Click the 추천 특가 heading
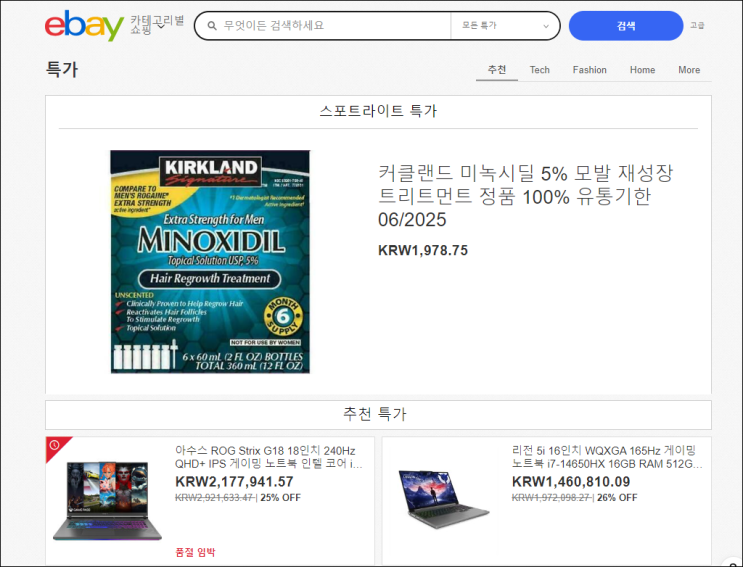The height and width of the screenshot is (567, 743). click(x=374, y=414)
